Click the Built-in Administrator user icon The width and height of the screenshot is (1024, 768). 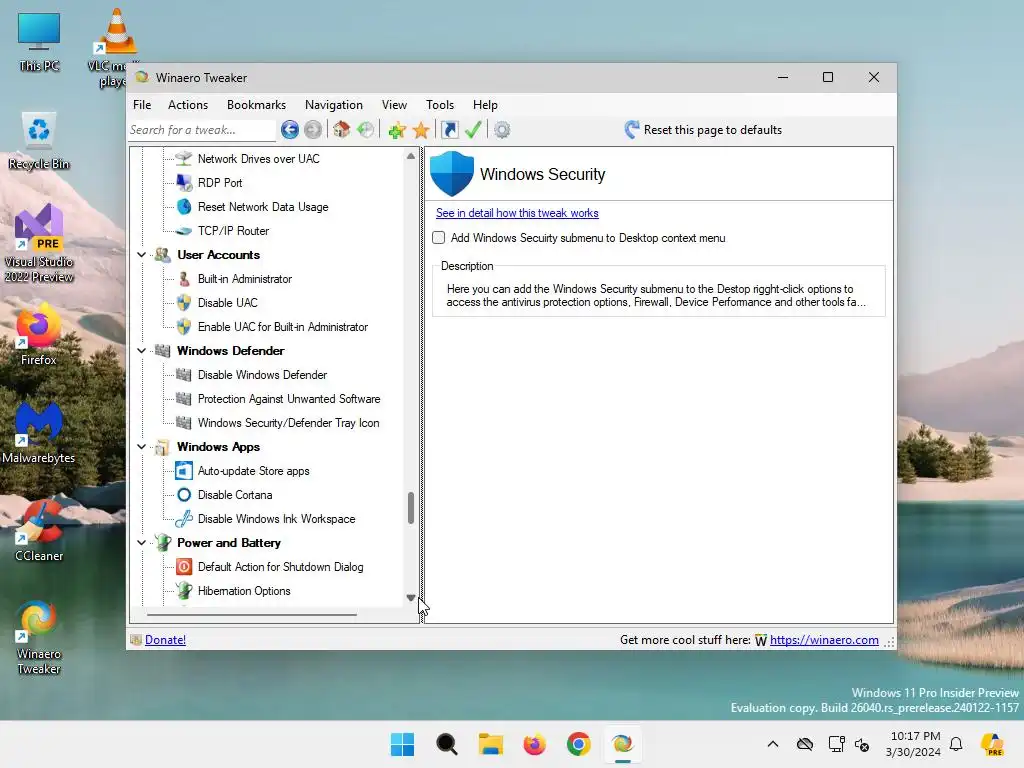point(184,279)
